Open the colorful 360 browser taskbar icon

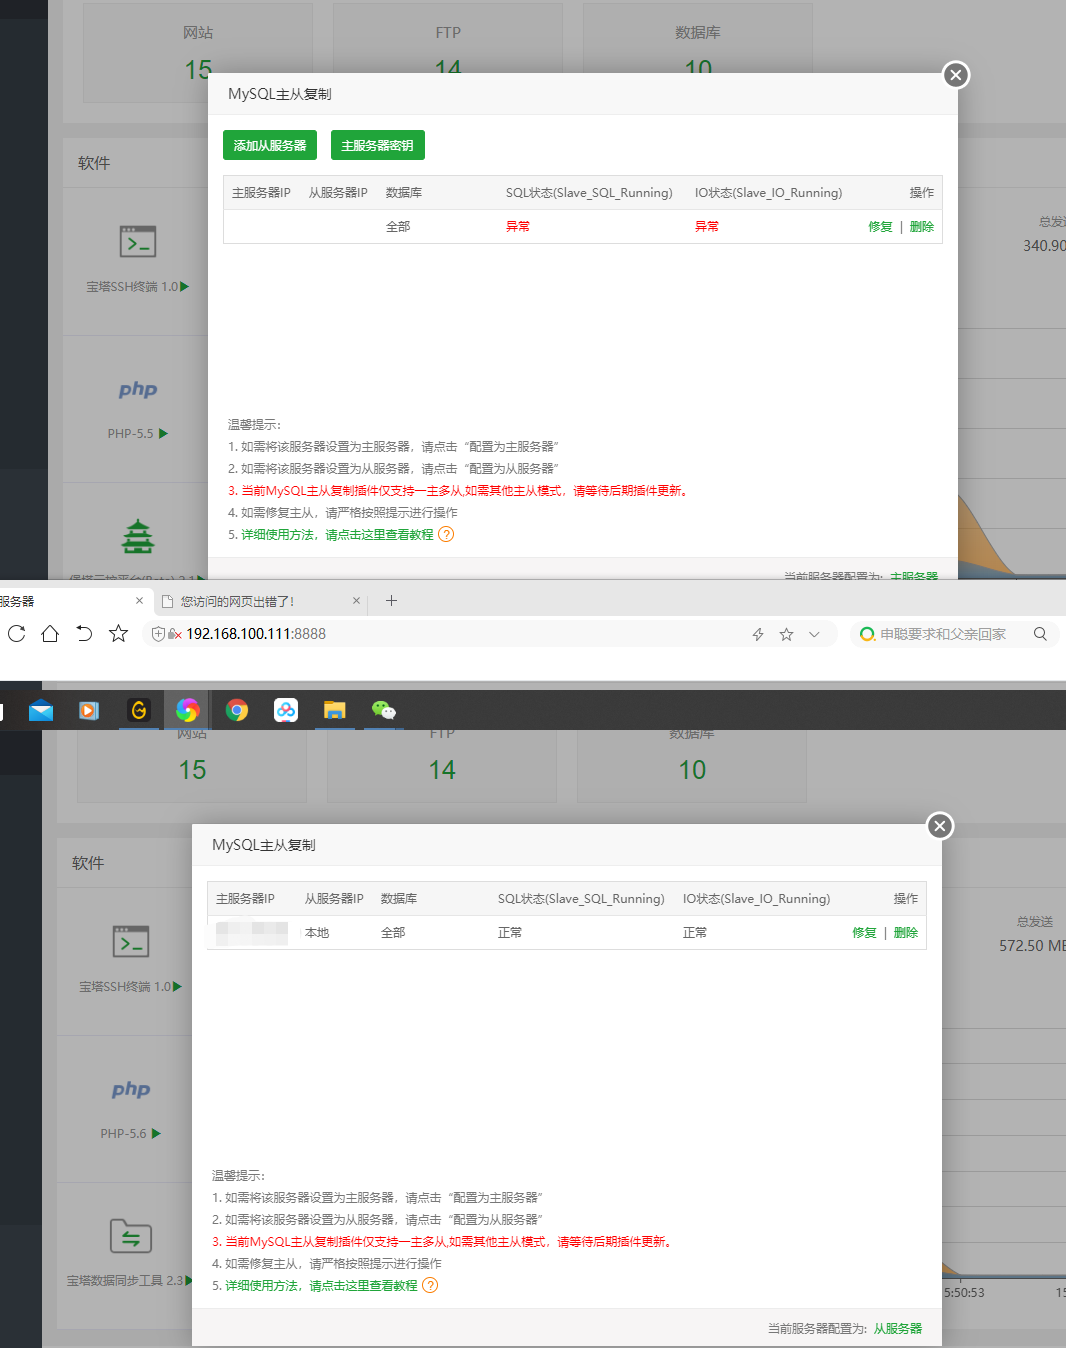click(x=187, y=710)
